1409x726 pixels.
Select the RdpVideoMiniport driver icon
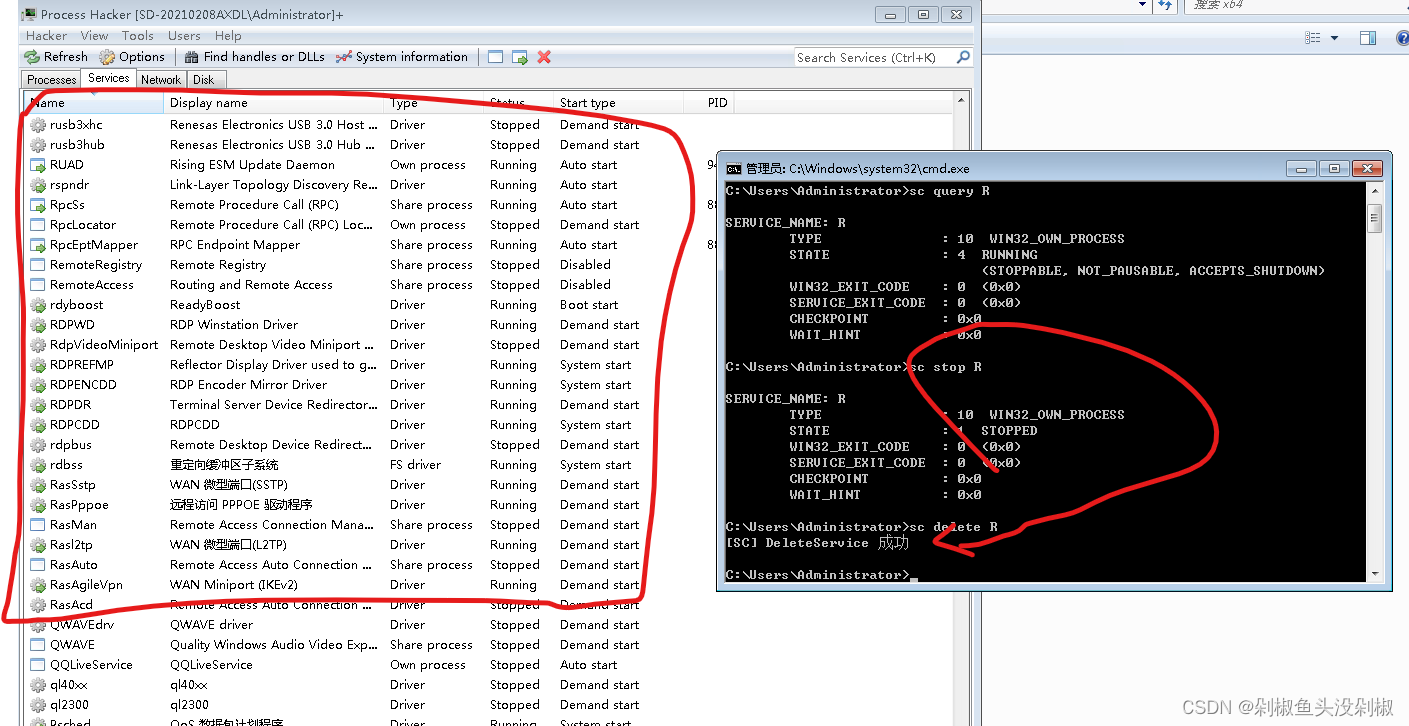(x=38, y=345)
